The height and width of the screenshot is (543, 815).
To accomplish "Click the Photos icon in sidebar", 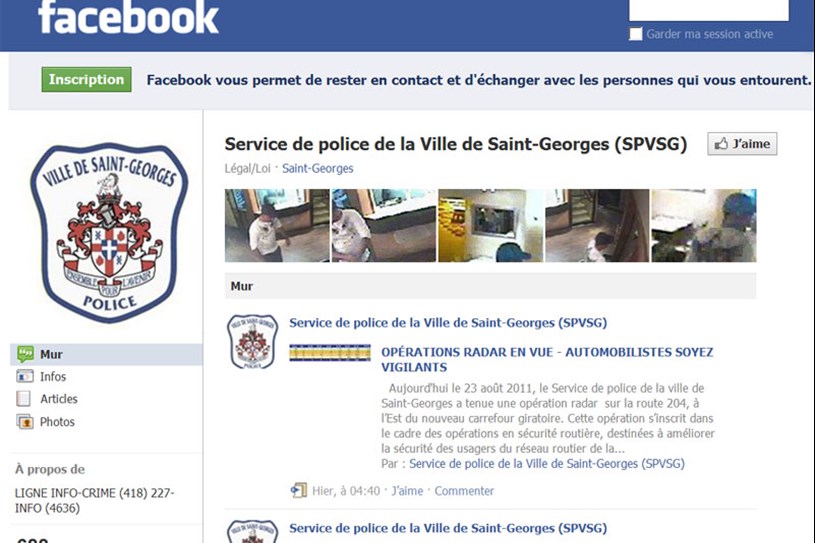I will coord(25,421).
